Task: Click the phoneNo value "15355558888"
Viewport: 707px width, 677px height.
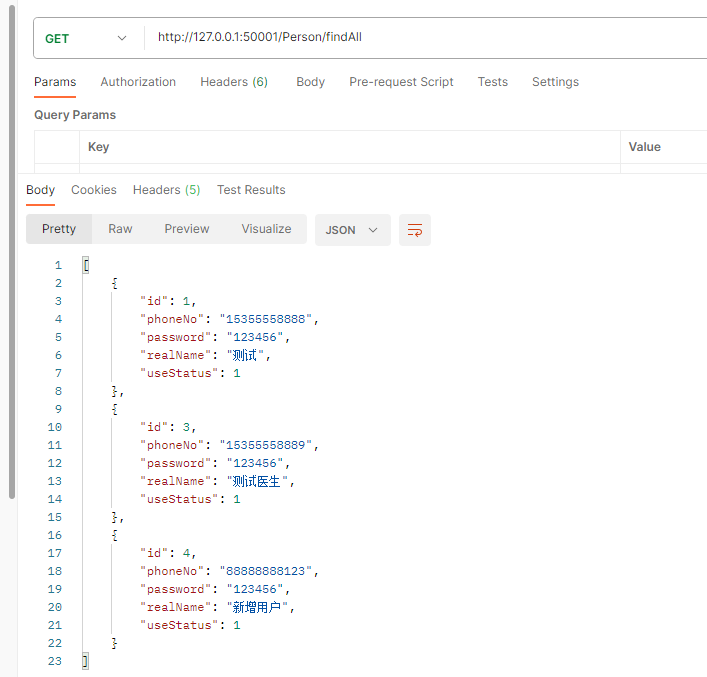Action: click(x=266, y=319)
